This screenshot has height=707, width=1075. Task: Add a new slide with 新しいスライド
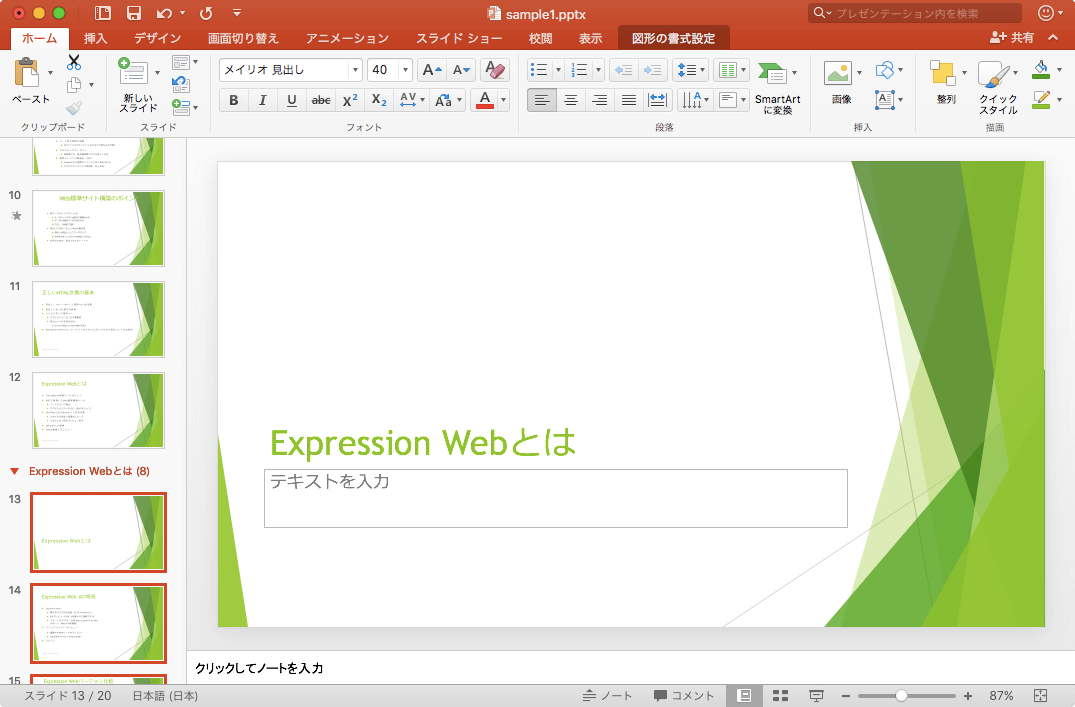click(x=133, y=73)
